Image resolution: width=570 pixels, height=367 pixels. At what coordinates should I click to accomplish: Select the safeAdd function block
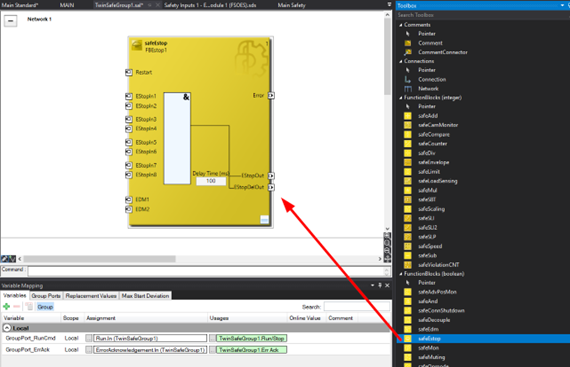pyautogui.click(x=428, y=116)
